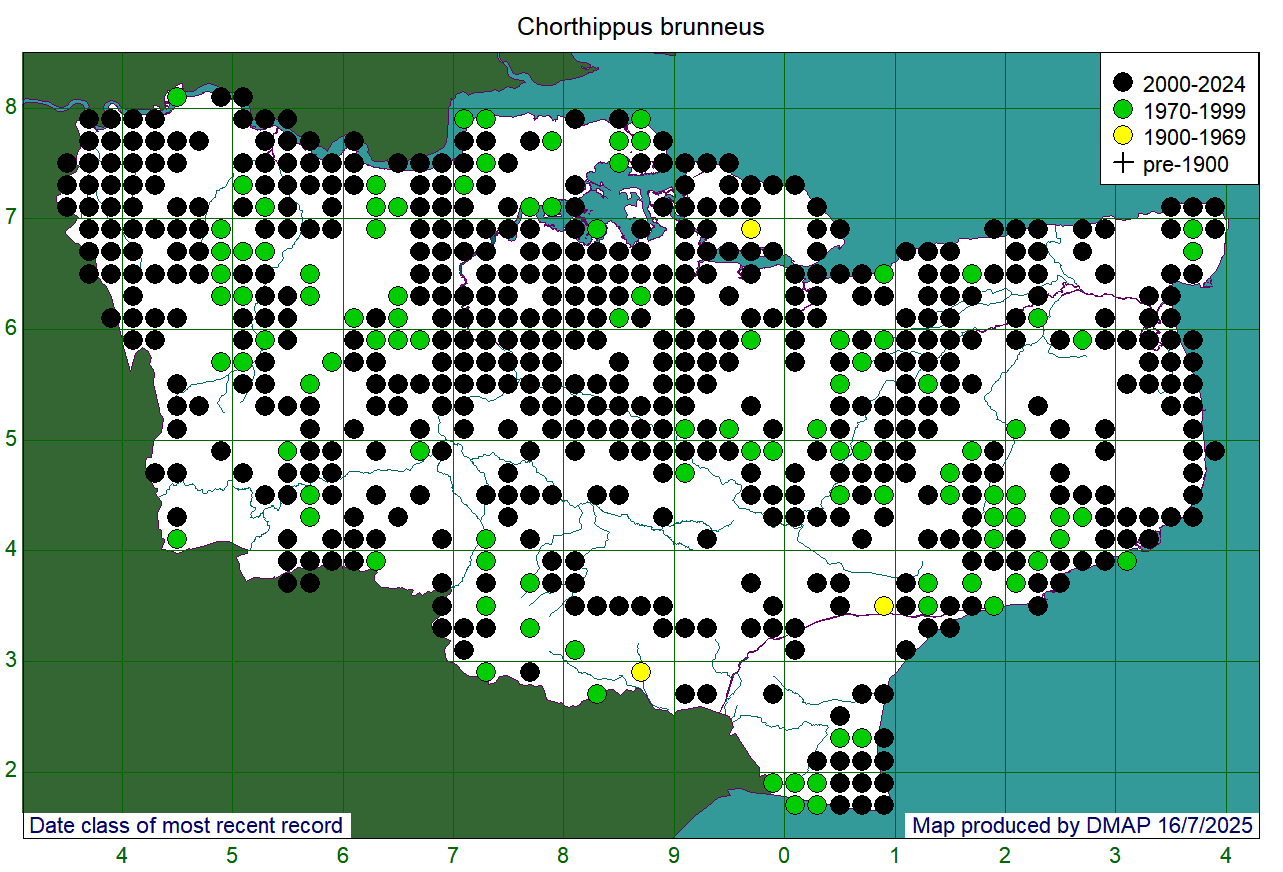Click the bottom axis grid label 7
The image size is (1283, 872).
(x=453, y=856)
